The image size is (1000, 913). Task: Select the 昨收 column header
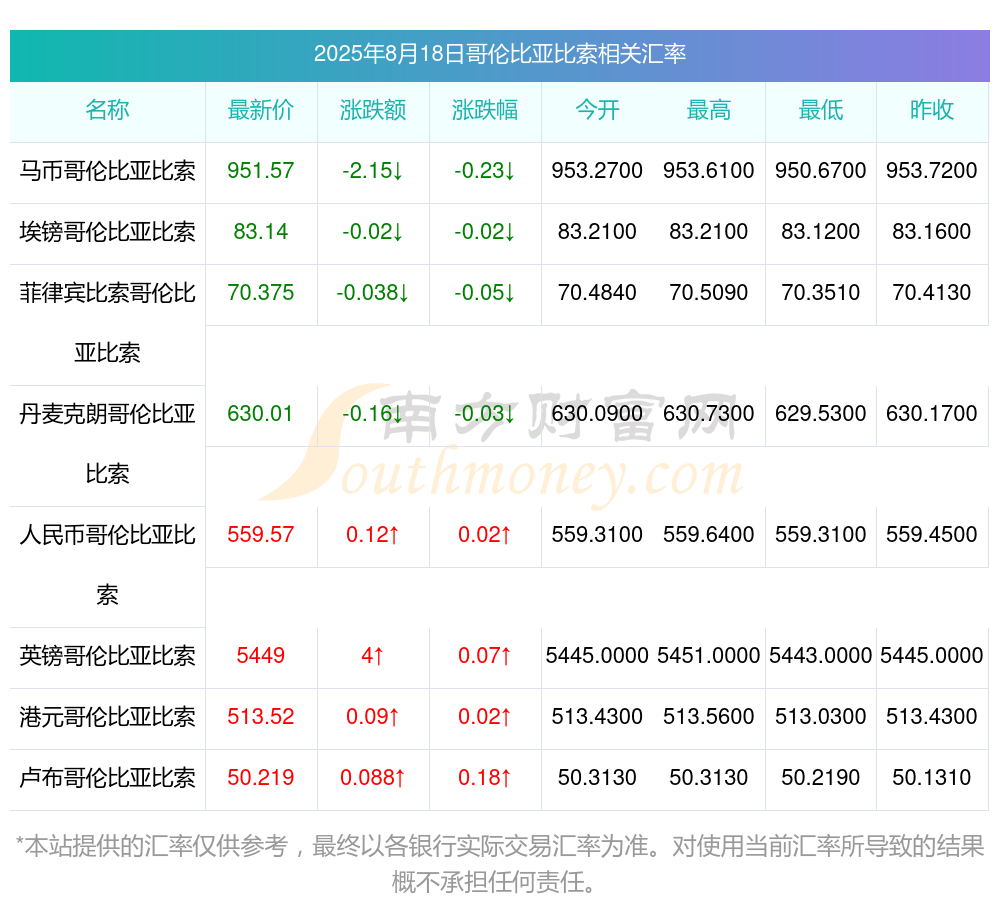click(x=932, y=110)
